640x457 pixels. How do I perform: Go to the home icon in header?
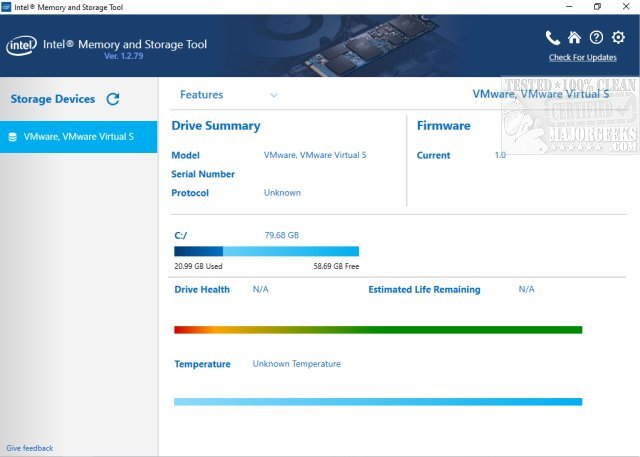pos(574,38)
